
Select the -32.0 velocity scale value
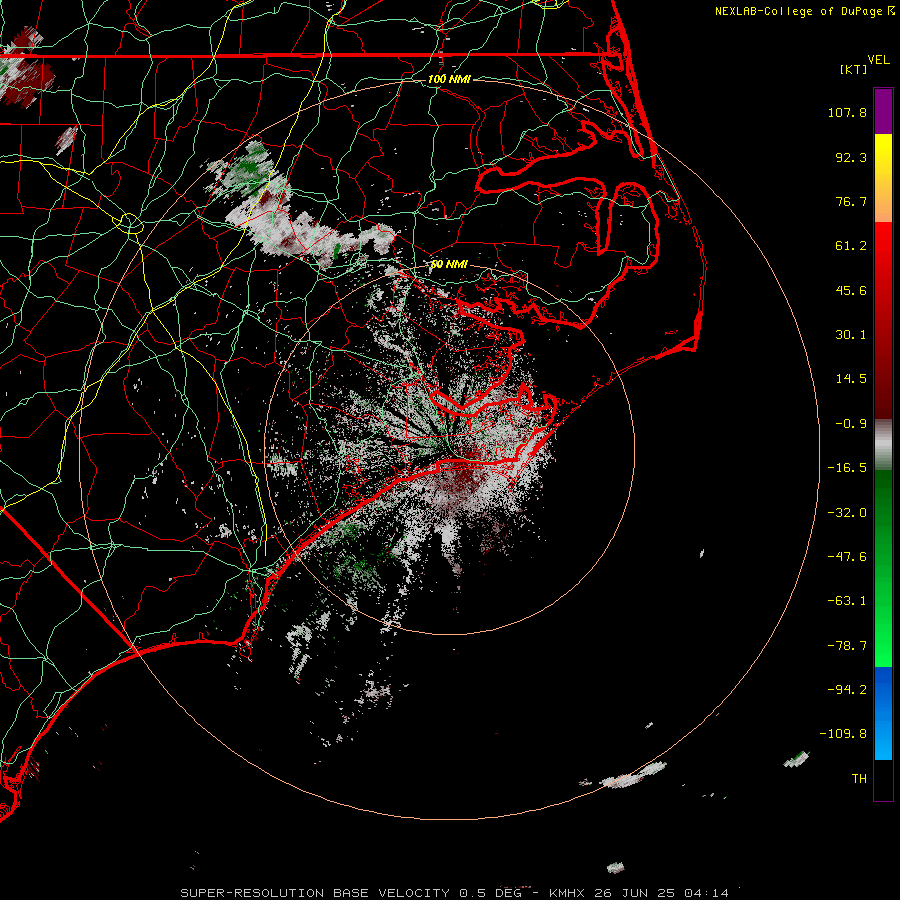point(847,513)
